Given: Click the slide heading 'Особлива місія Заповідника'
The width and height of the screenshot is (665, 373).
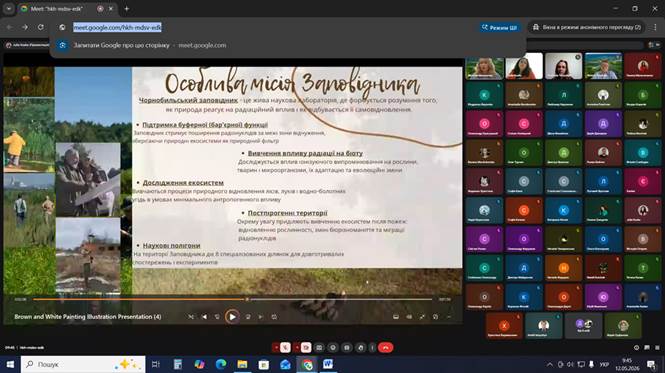Looking at the screenshot, I should (292, 83).
